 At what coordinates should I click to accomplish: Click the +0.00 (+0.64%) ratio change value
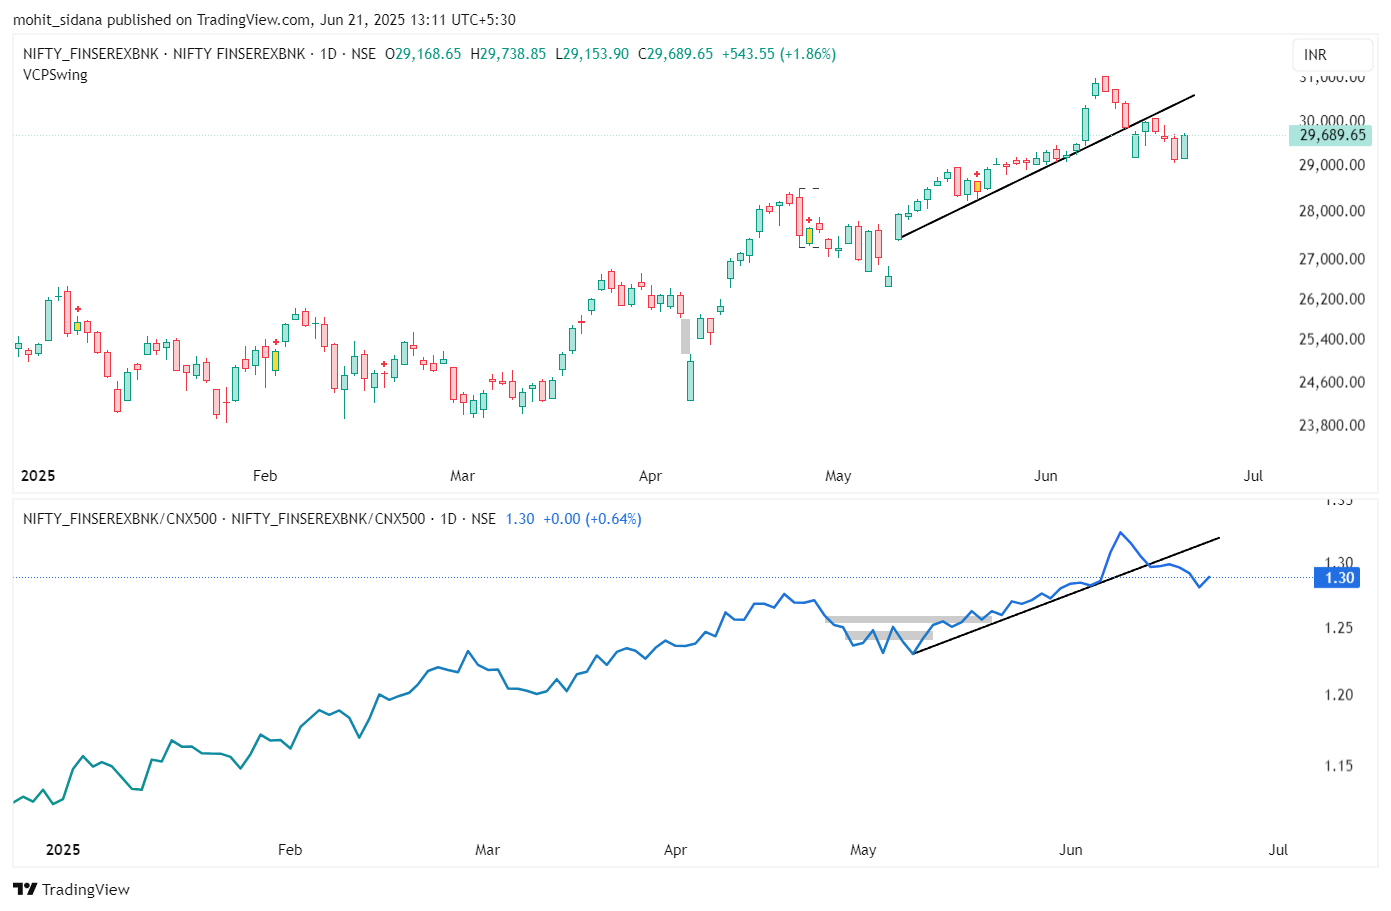(592, 519)
